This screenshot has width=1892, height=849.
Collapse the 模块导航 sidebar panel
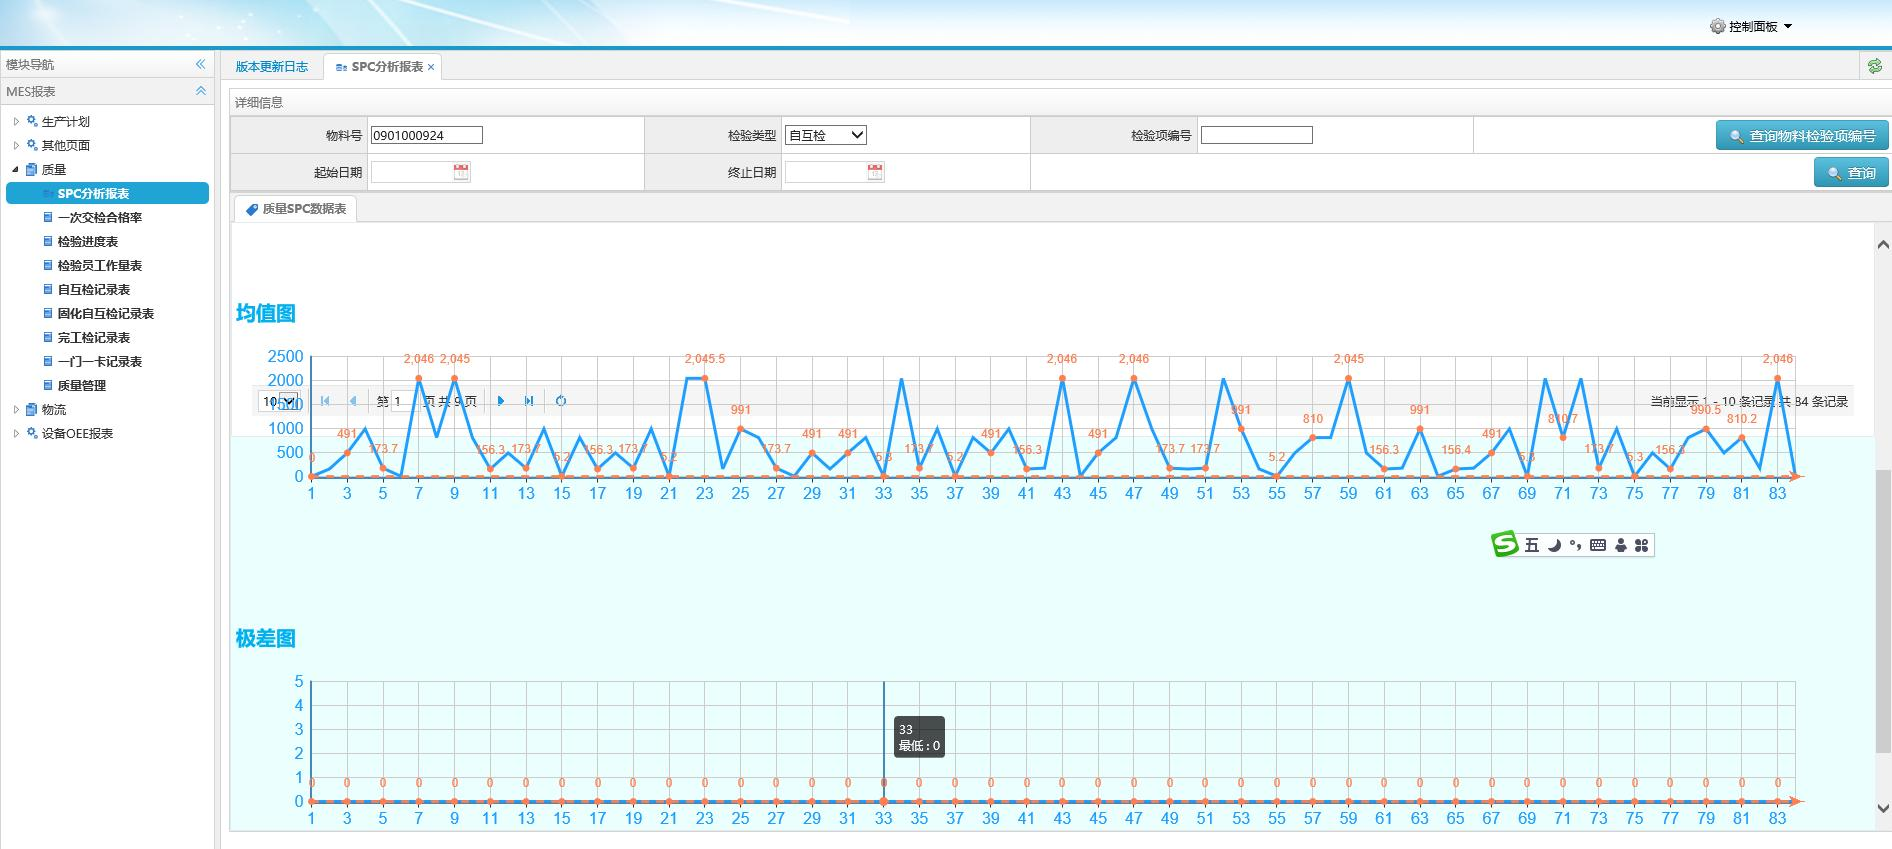coord(200,64)
